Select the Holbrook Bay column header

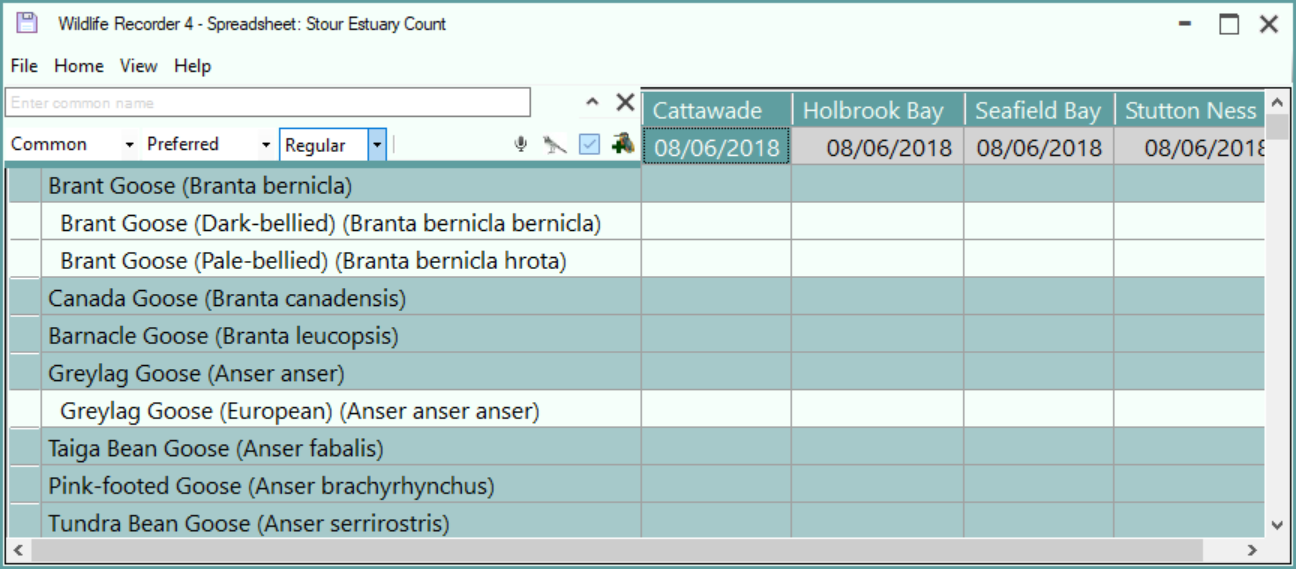878,110
